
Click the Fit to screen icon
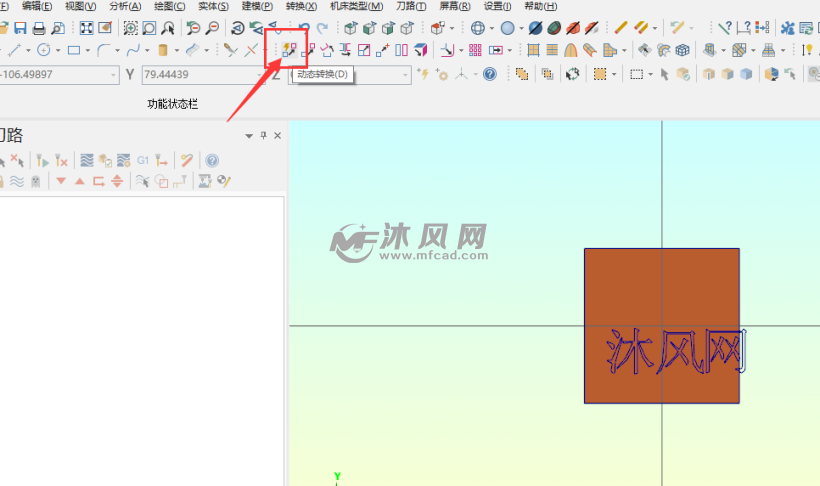(86, 28)
